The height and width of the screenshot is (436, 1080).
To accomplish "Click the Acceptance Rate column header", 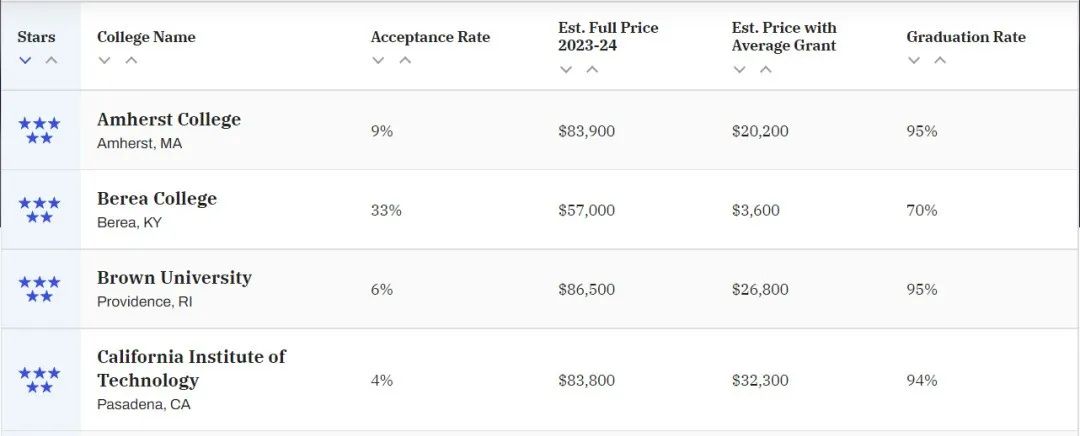I will [x=430, y=37].
